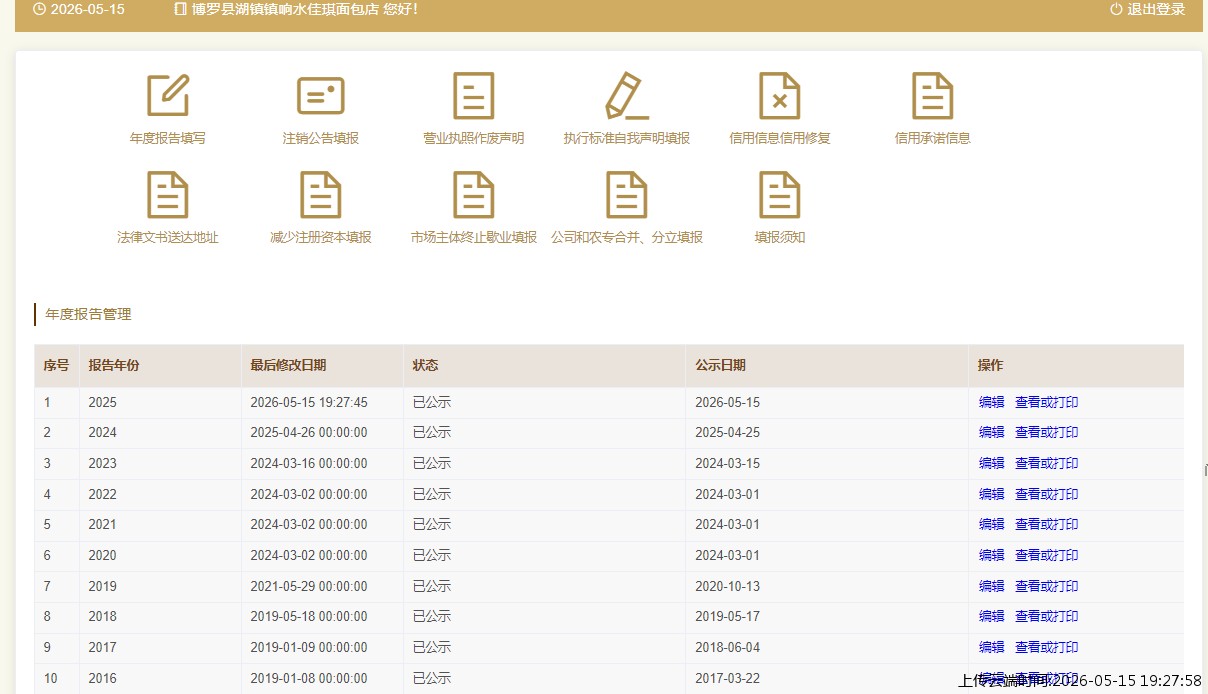Open the 信用信息信用修复 icon
Viewport: 1208px width, 694px height.
coord(780,96)
